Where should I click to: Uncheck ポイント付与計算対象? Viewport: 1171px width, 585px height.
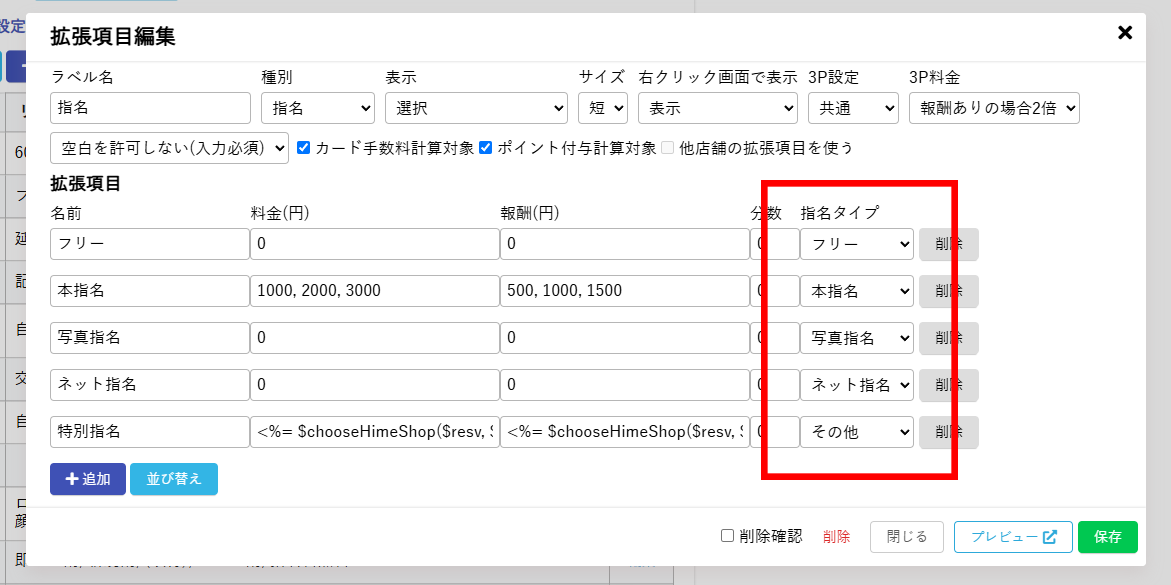point(486,147)
